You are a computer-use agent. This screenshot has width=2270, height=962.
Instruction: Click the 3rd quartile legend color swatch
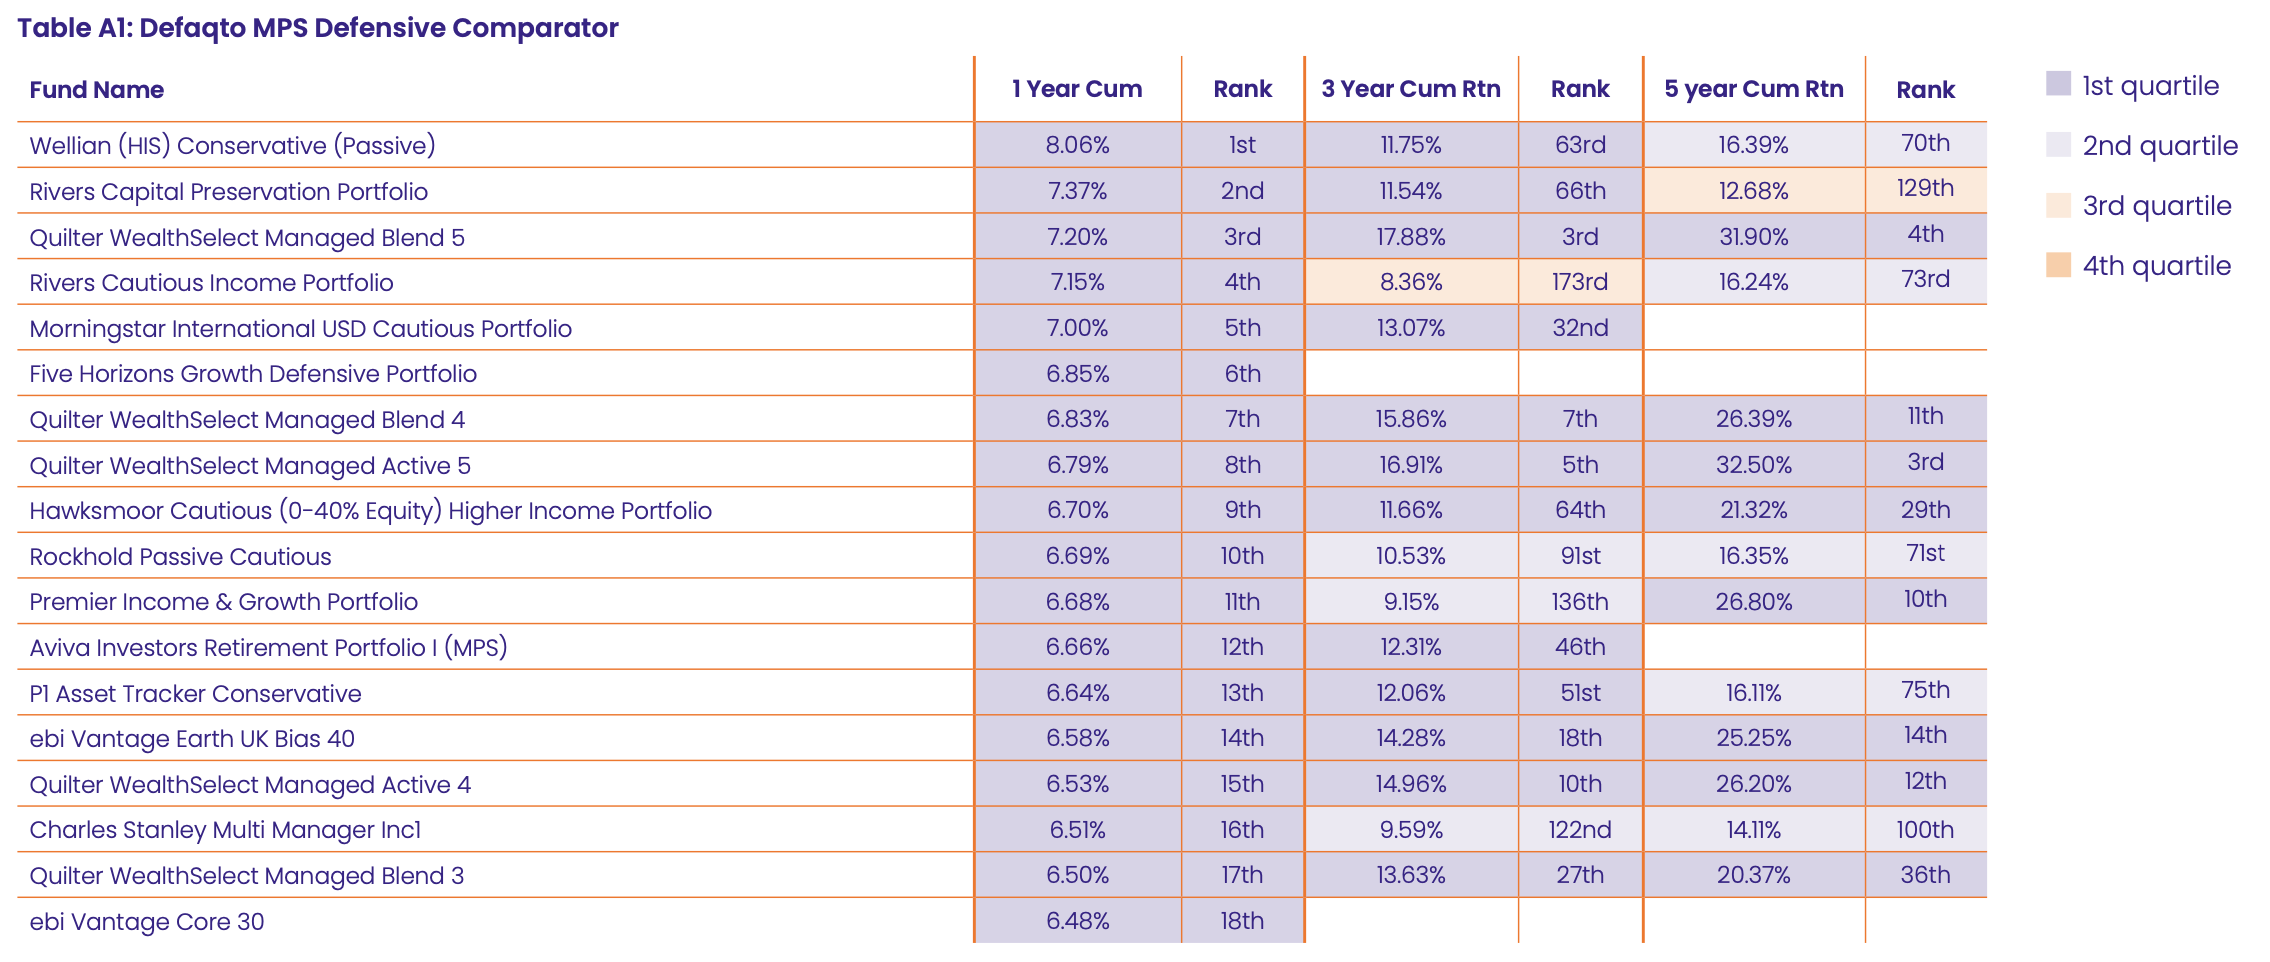[x=2058, y=205]
